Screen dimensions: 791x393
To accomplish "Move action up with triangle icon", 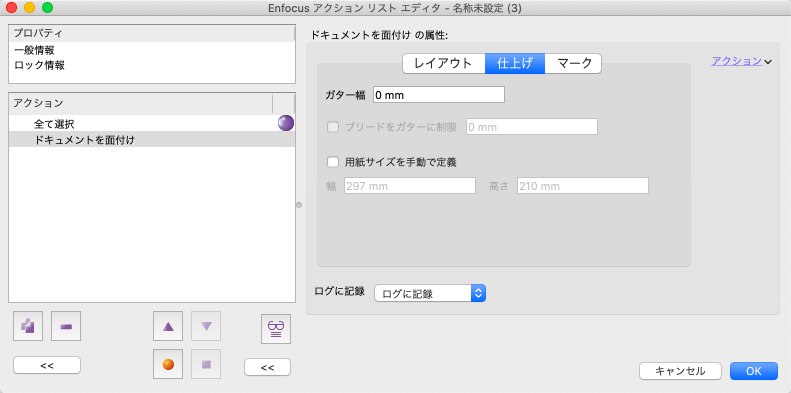I will pyautogui.click(x=168, y=326).
